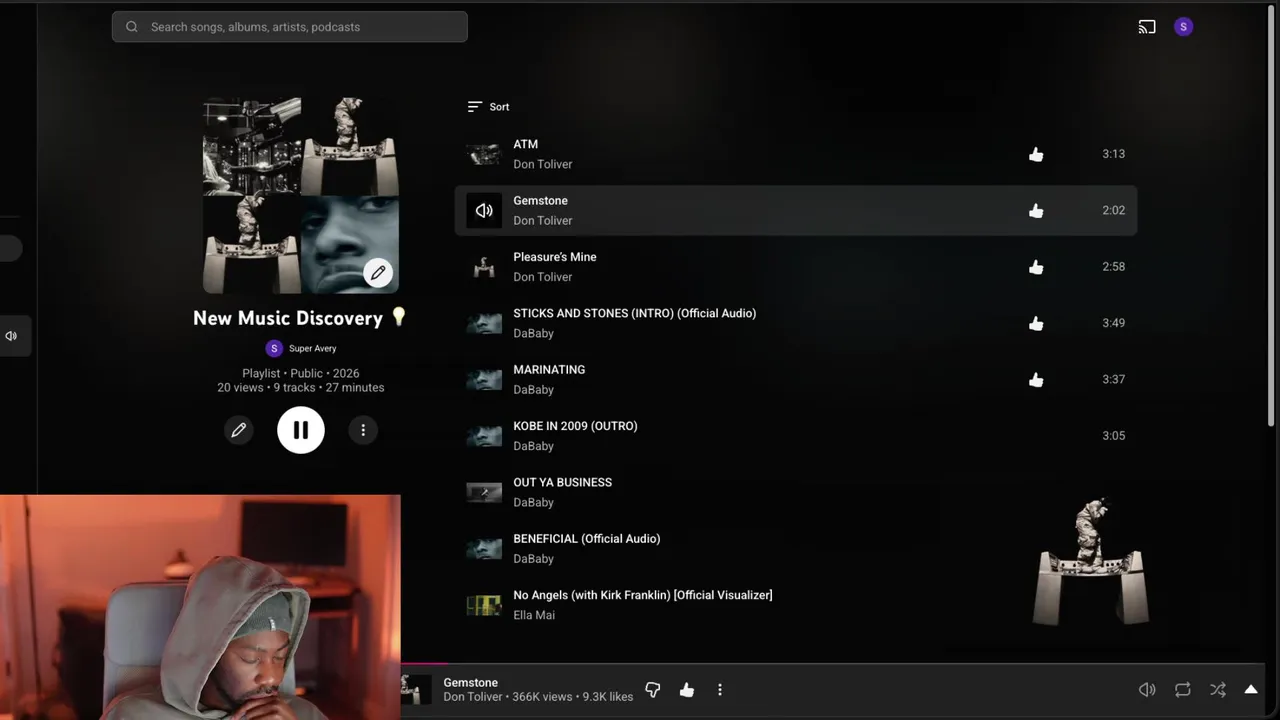Toggle like on MARINATING track
1280x720 pixels.
pos(1036,379)
